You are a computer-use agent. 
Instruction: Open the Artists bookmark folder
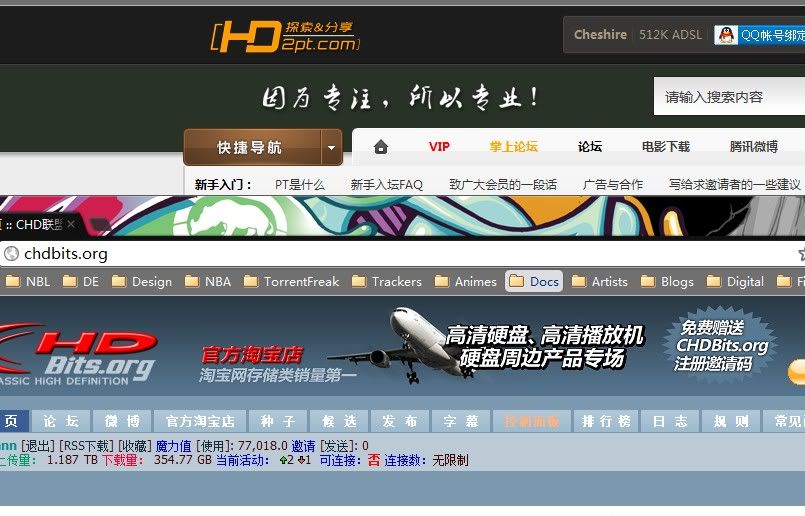pos(600,281)
